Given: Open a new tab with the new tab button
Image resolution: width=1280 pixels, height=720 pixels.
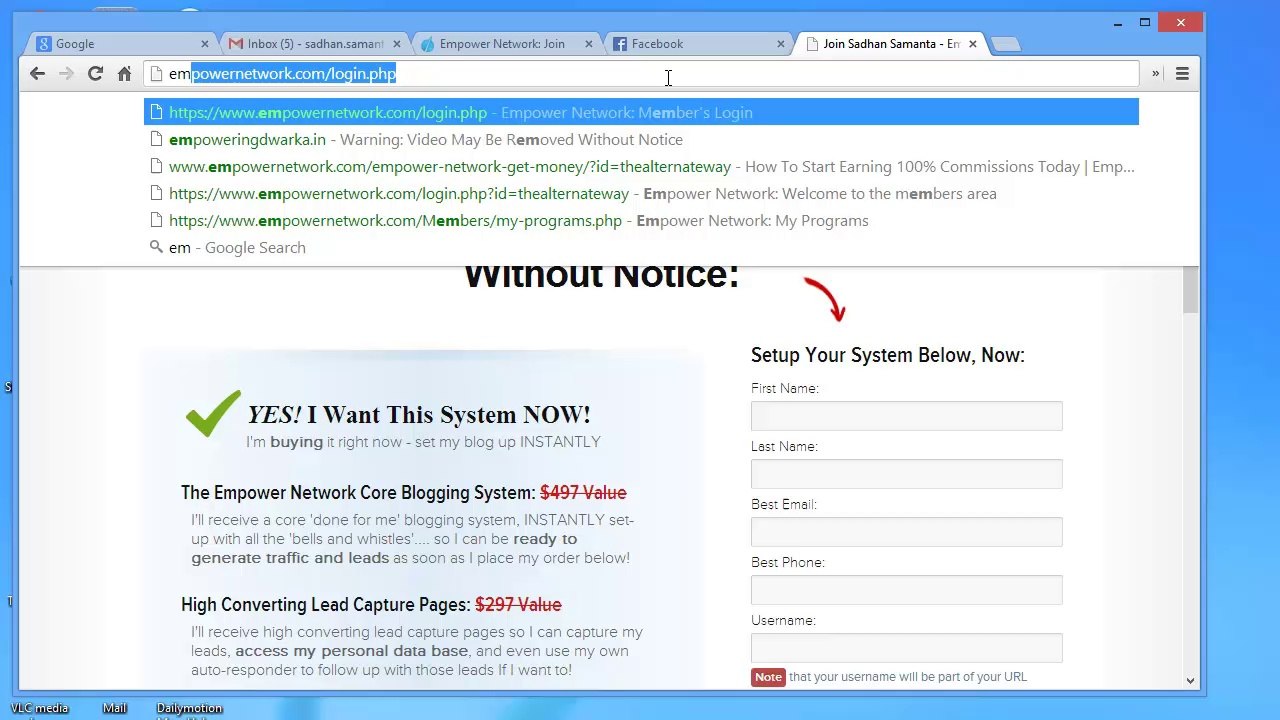Looking at the screenshot, I should (1006, 44).
